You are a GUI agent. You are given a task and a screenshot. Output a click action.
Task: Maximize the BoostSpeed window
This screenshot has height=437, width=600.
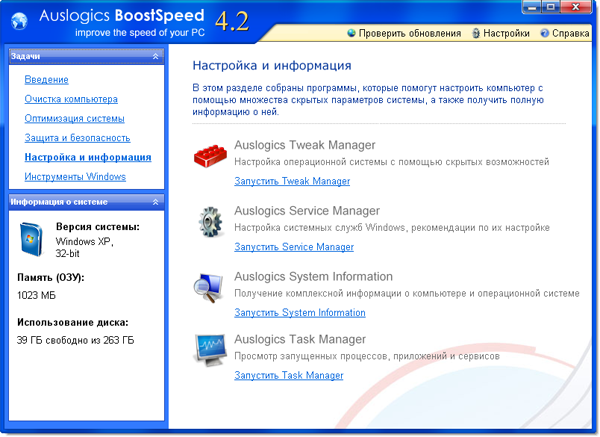click(551, 7)
